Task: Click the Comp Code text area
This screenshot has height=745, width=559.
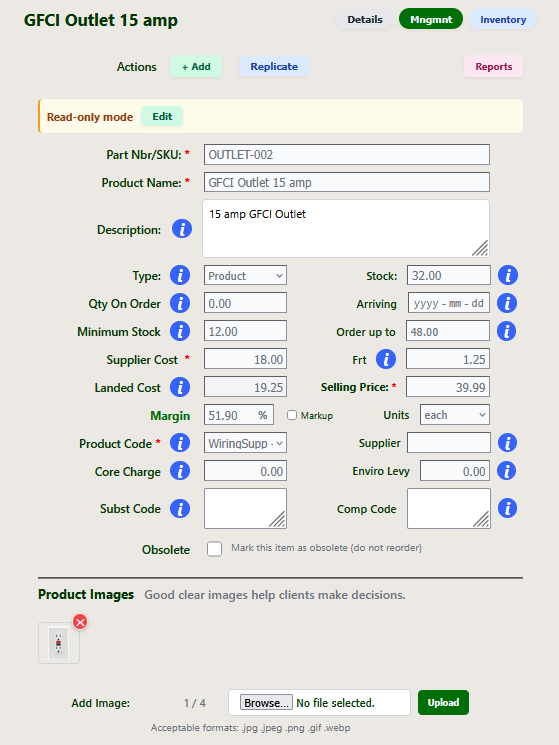Action: coord(449,508)
